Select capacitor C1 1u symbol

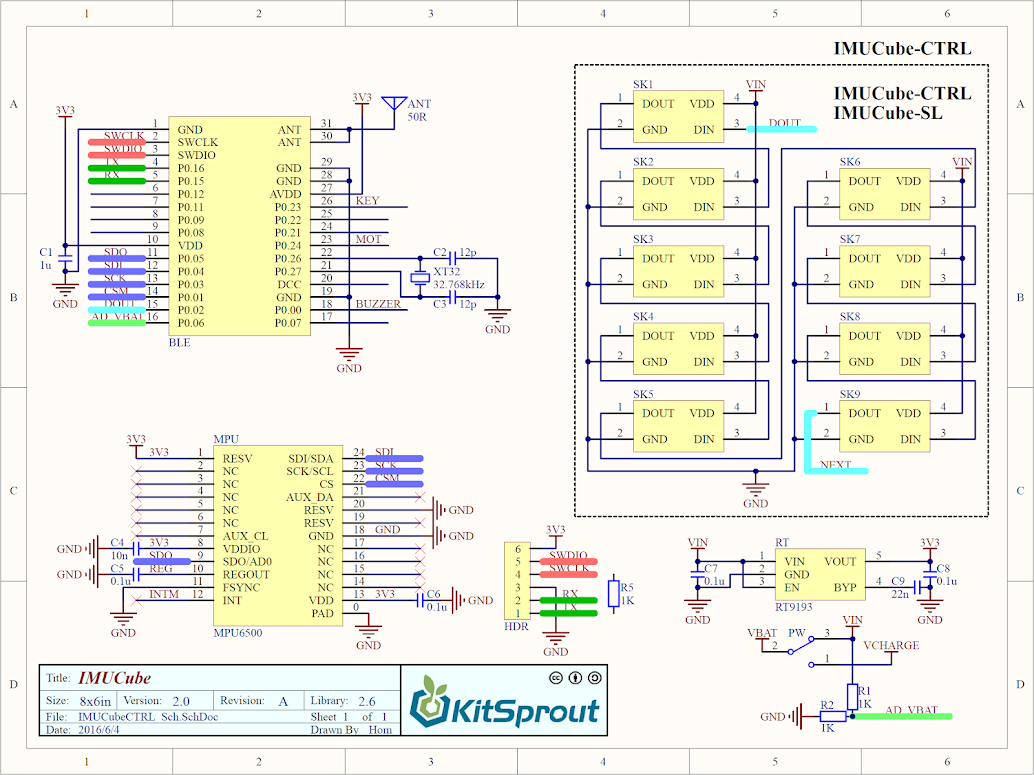pyautogui.click(x=65, y=259)
